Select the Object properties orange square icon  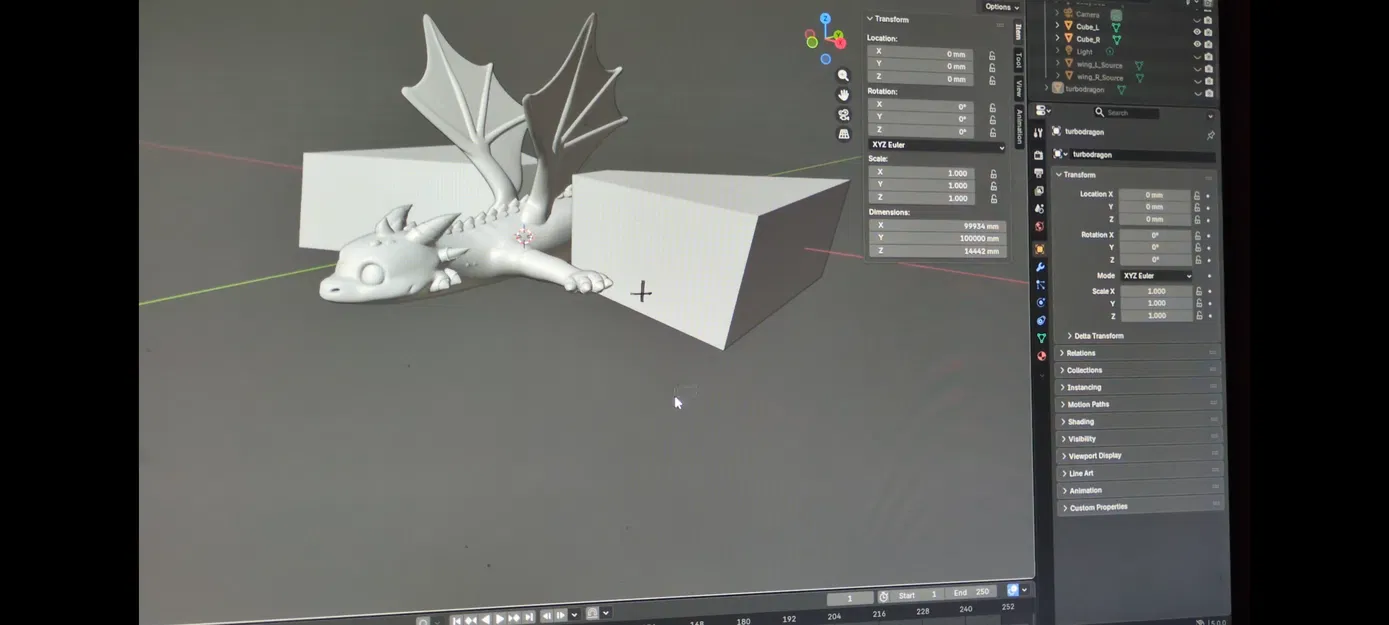1040,249
